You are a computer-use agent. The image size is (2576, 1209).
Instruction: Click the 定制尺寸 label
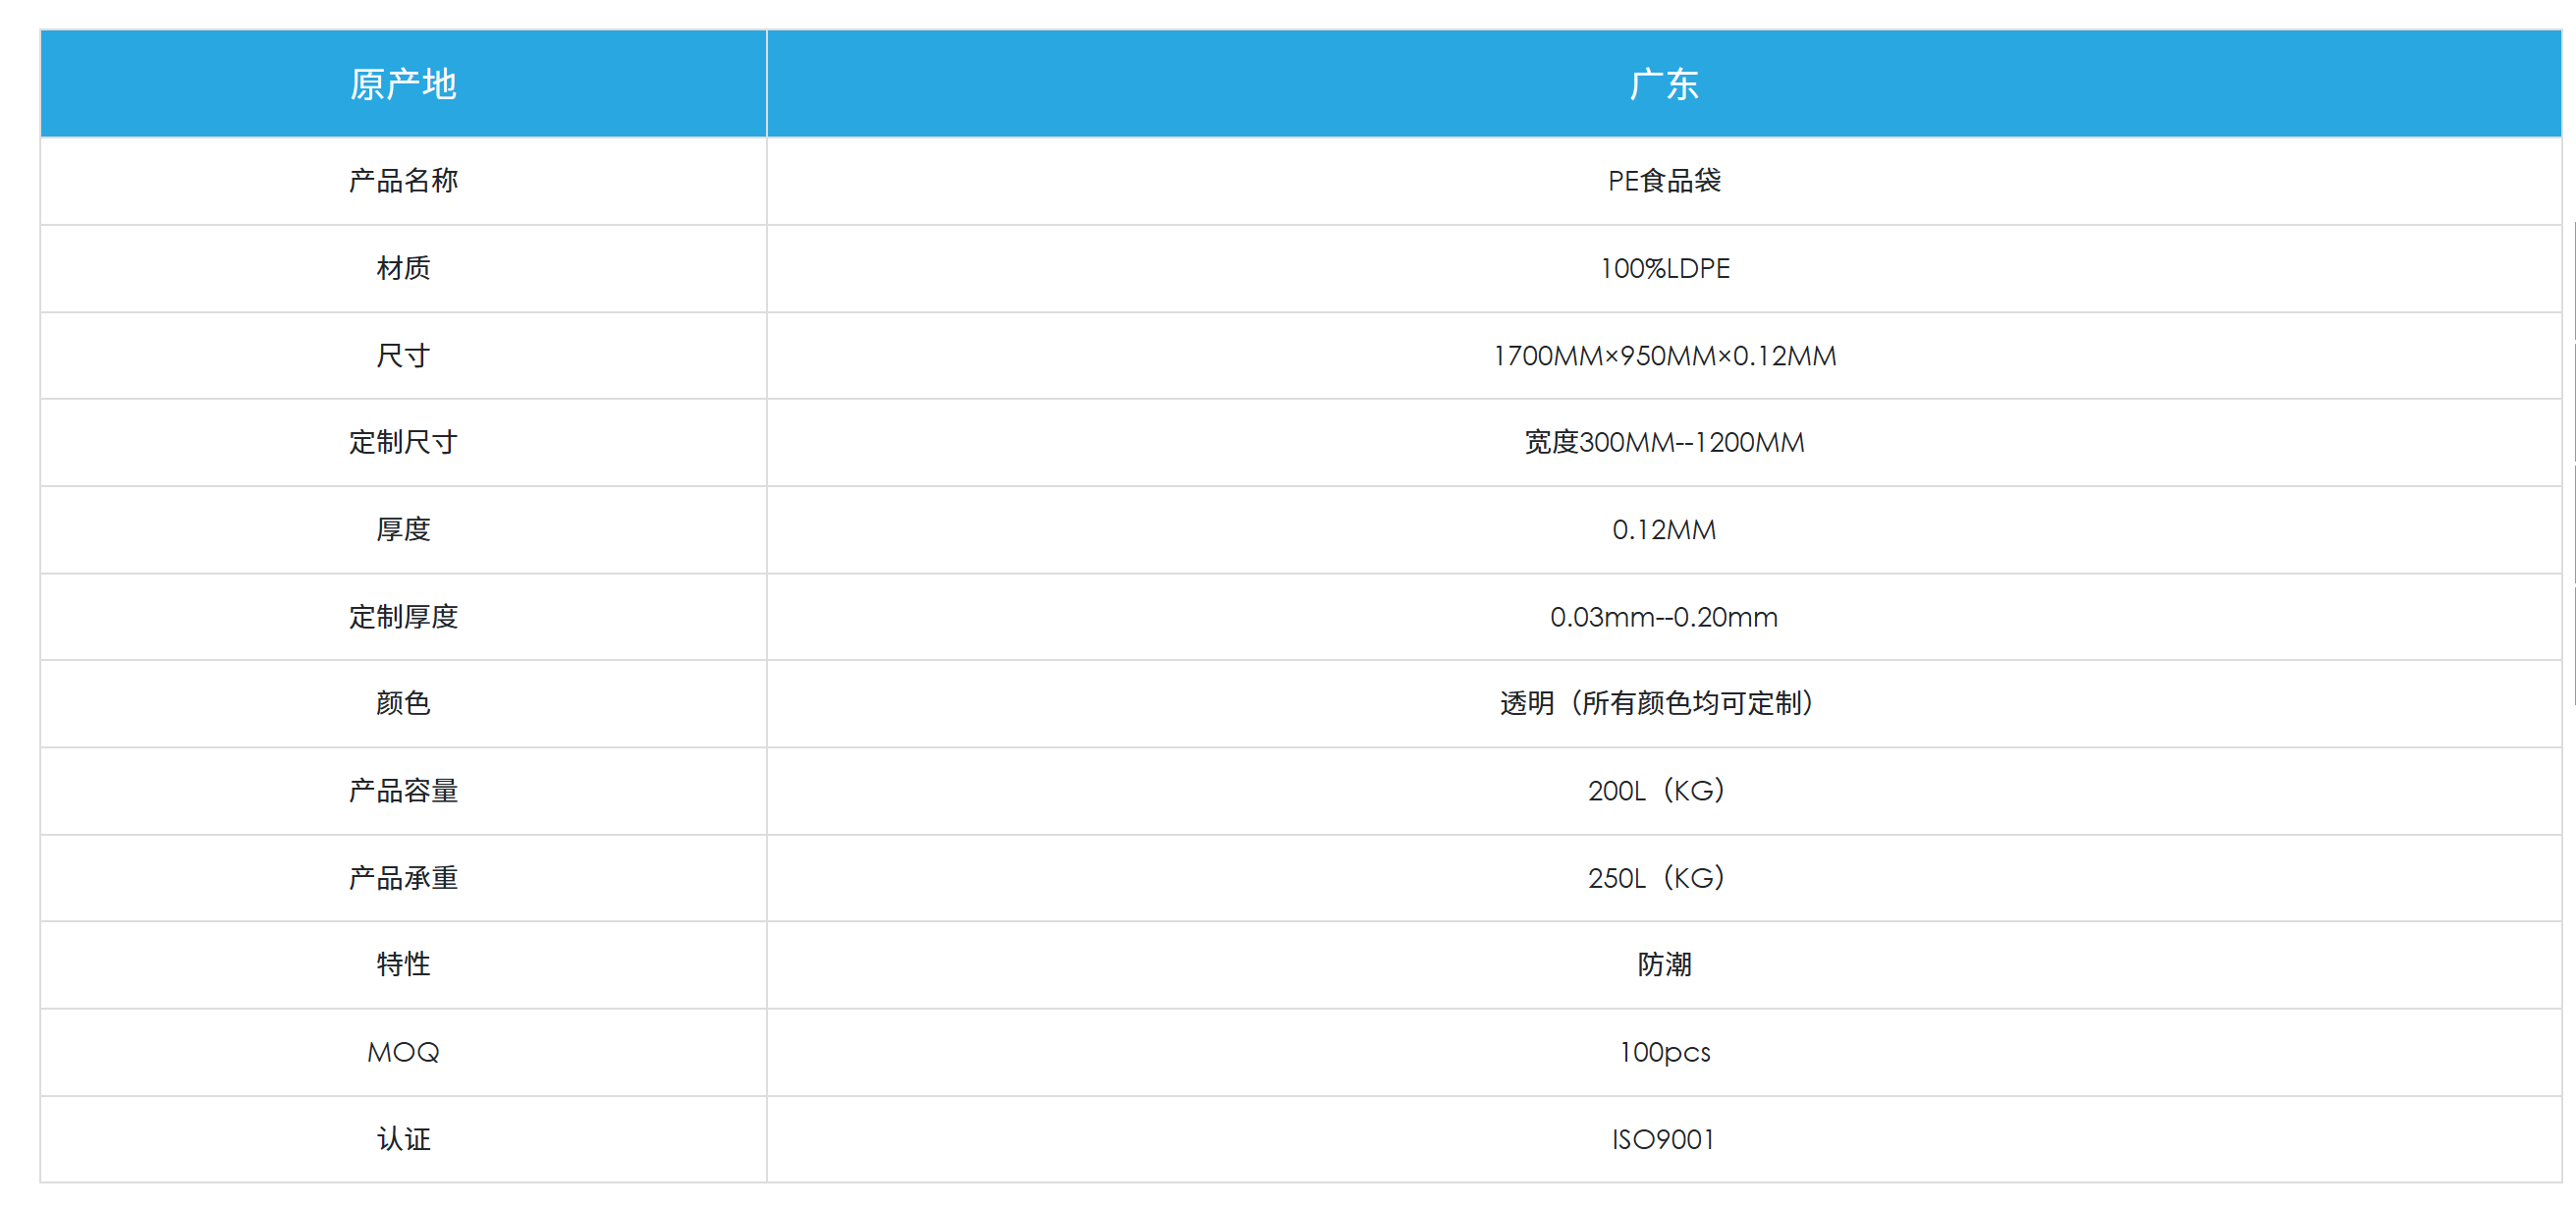click(403, 442)
